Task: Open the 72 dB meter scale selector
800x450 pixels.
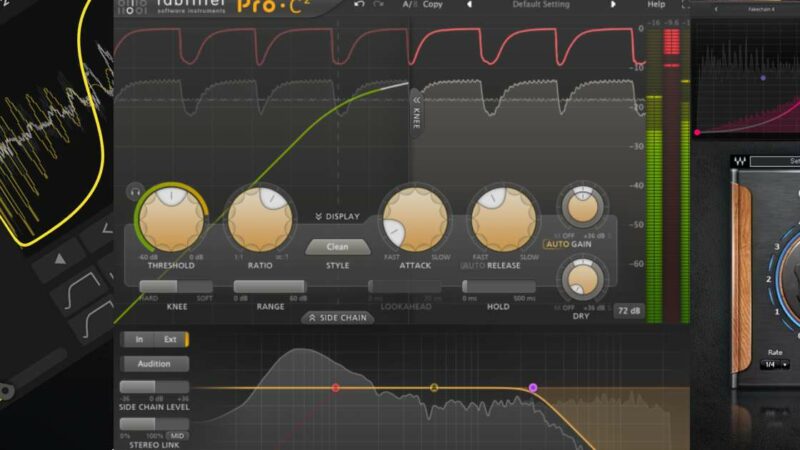Action: (629, 311)
